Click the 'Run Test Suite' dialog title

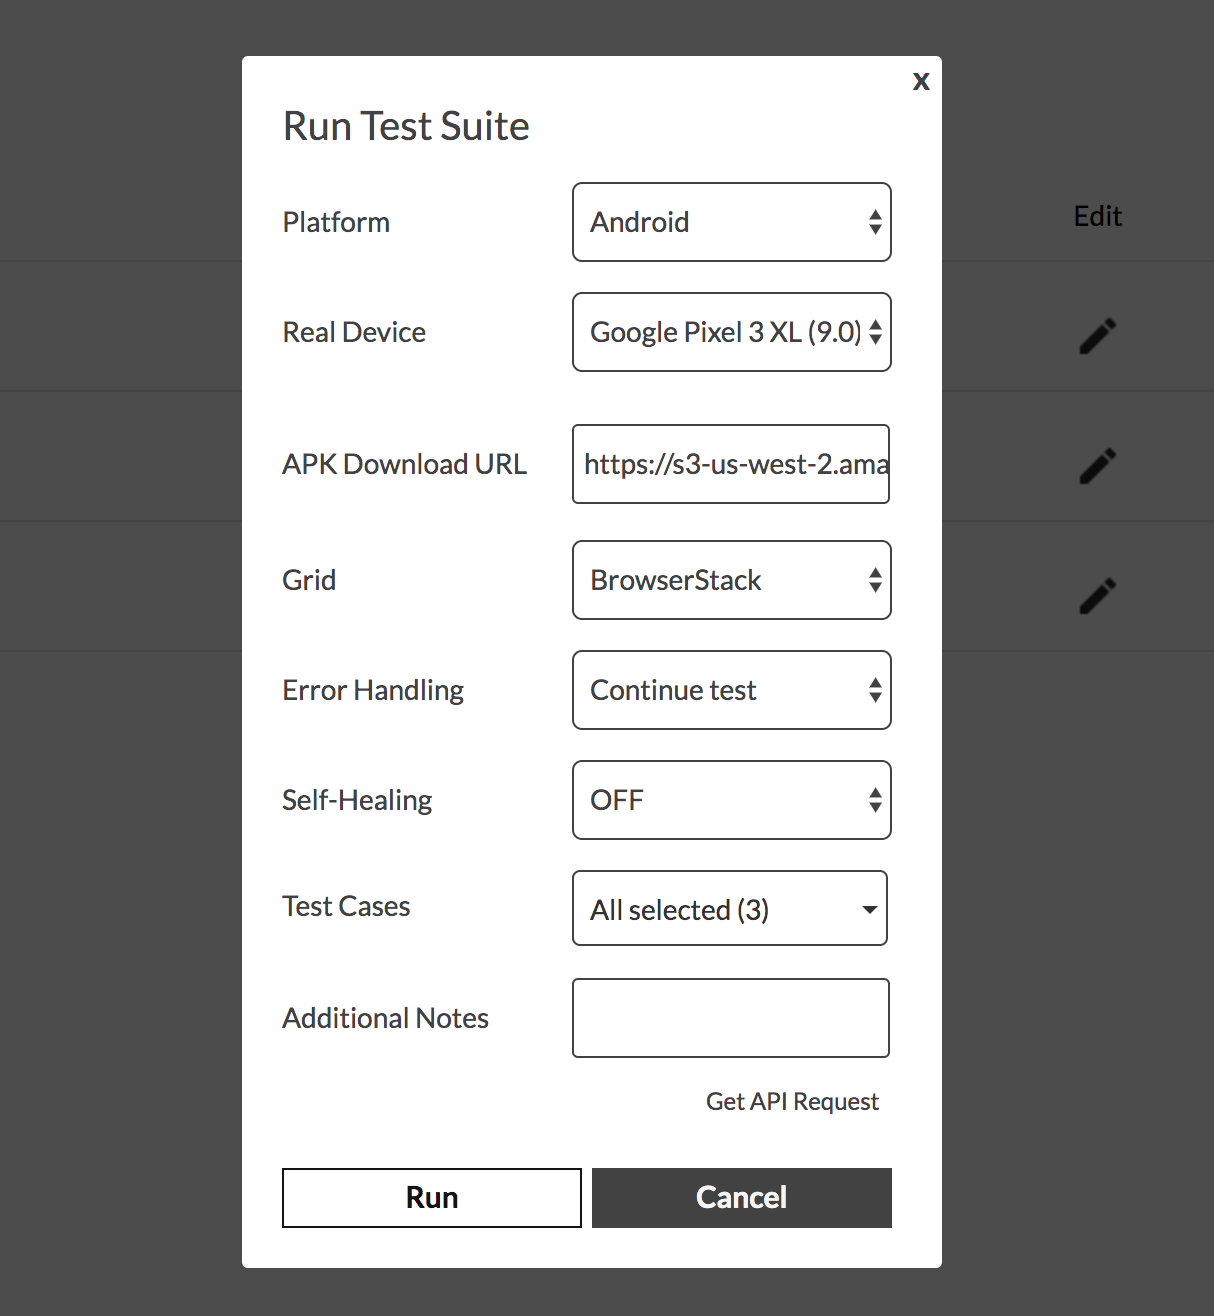click(406, 126)
